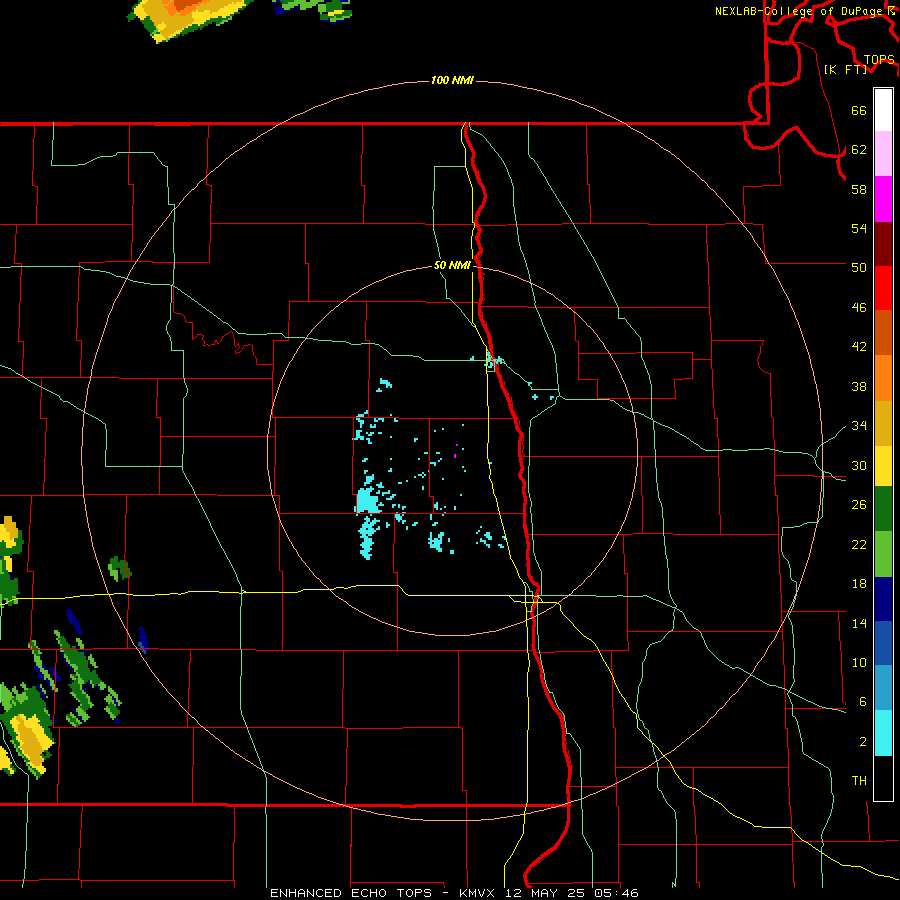The image size is (900, 900).
Task: Click the orange legend swatch near 38
Action: [883, 377]
